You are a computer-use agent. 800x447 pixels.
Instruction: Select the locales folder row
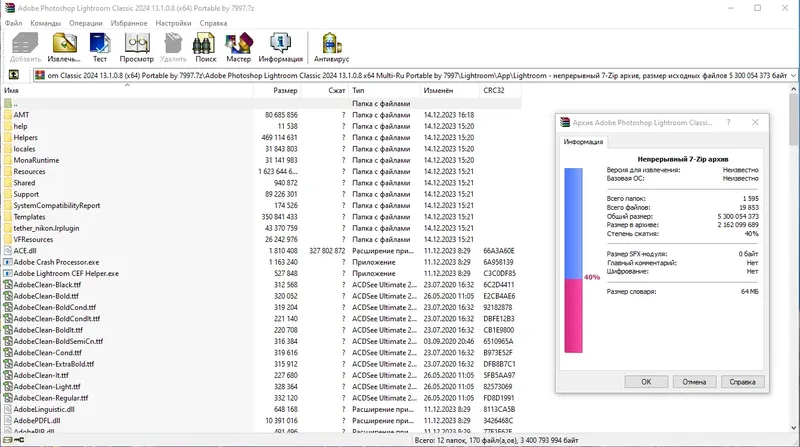(262, 149)
